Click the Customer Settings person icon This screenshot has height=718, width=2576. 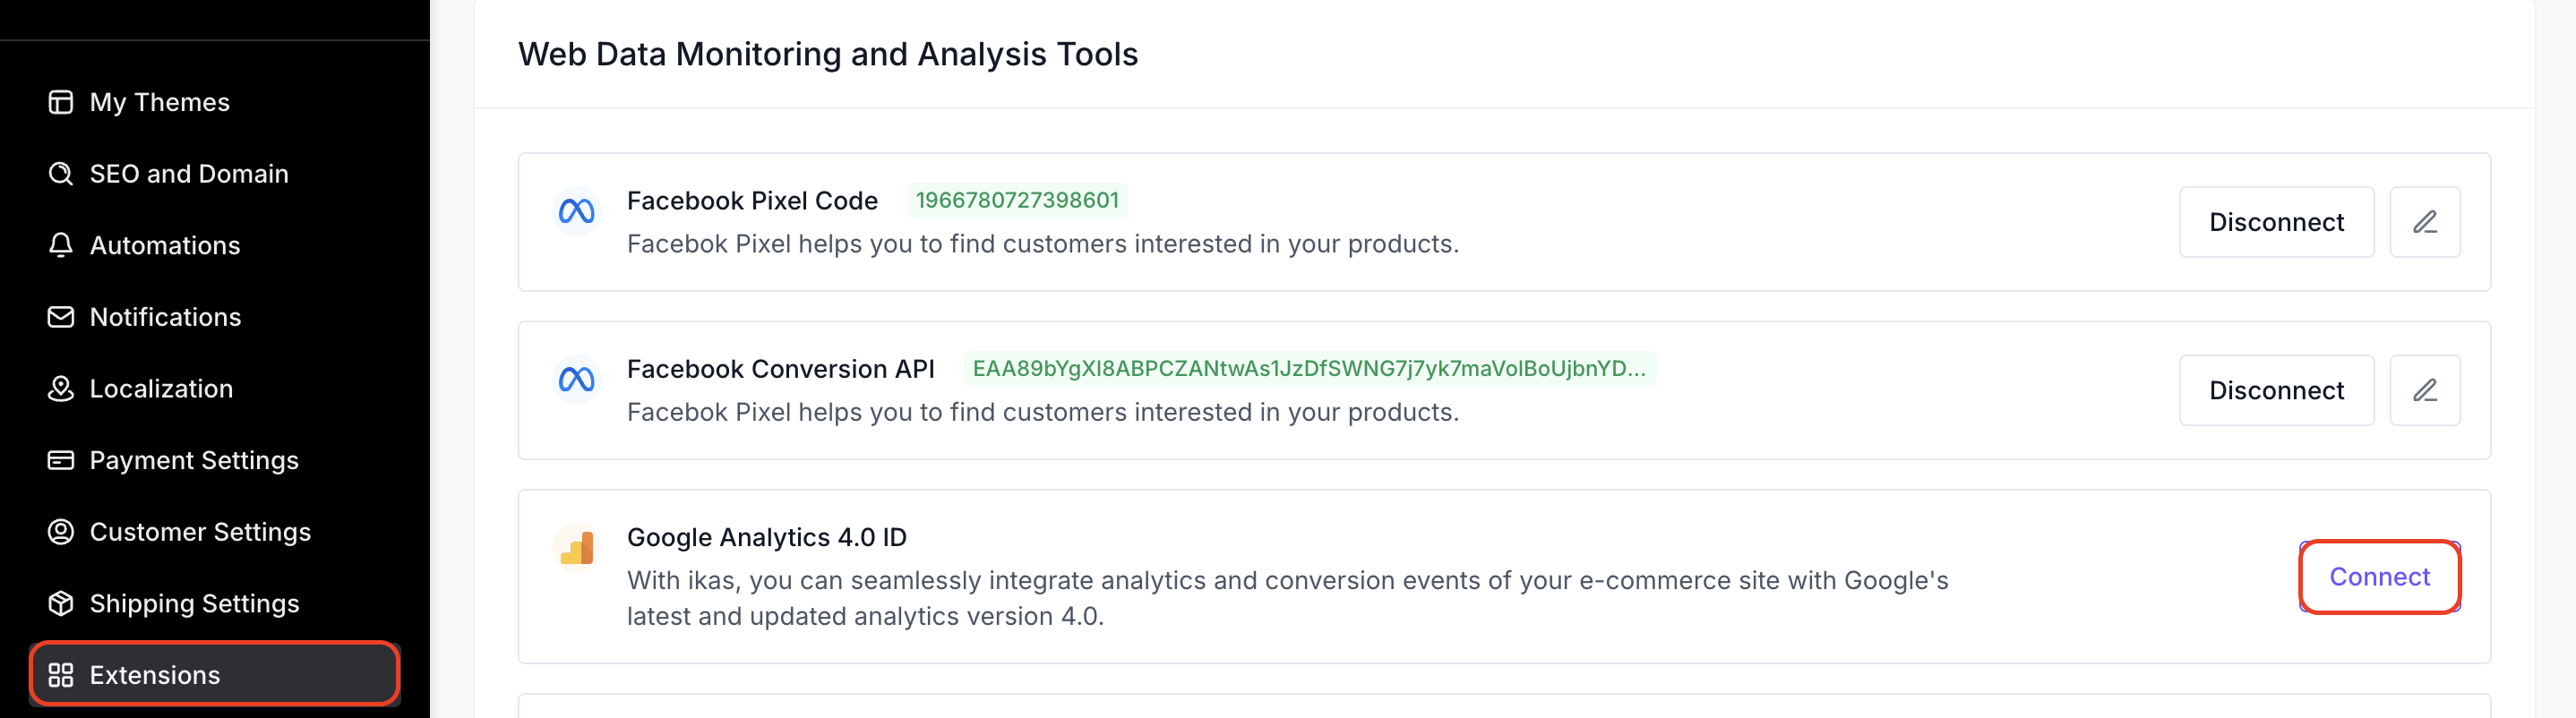61,532
